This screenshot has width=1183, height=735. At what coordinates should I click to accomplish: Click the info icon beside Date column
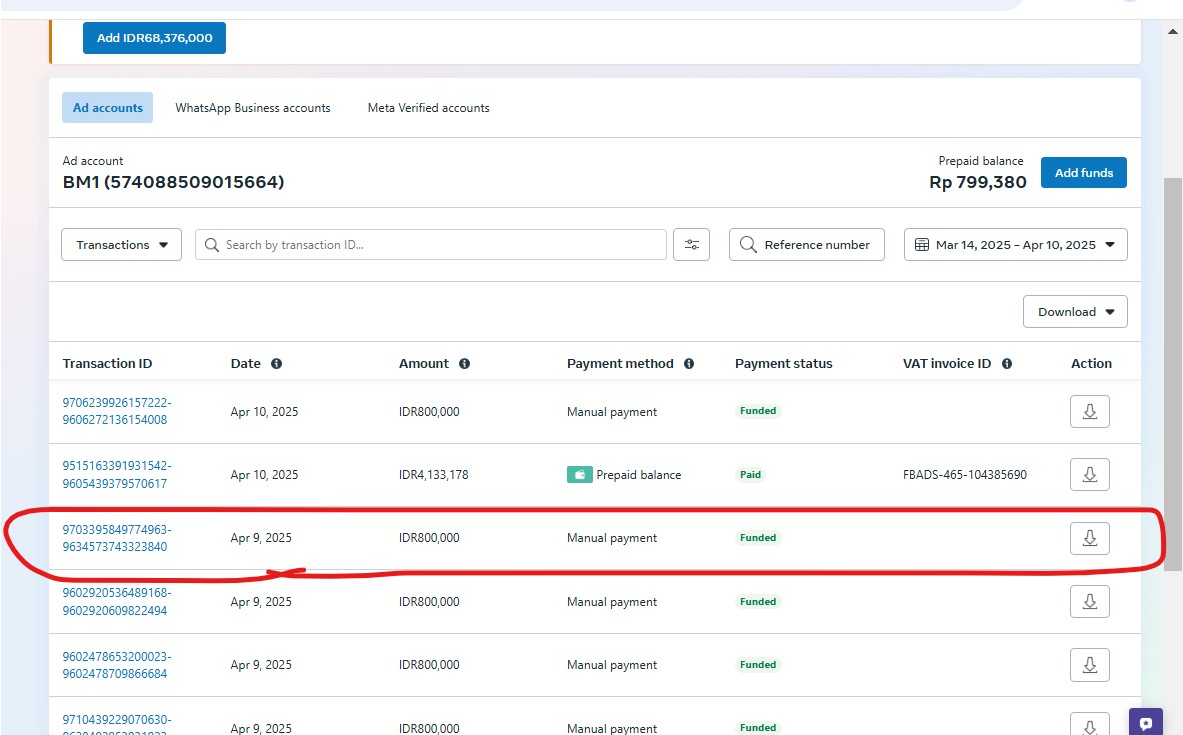pos(276,364)
